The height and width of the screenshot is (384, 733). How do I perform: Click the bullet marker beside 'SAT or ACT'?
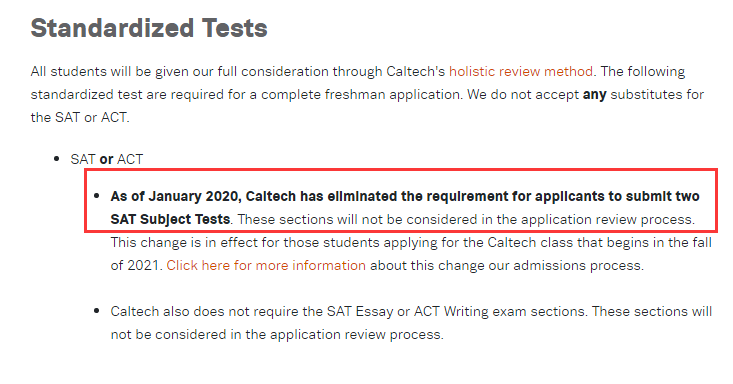pos(57,159)
